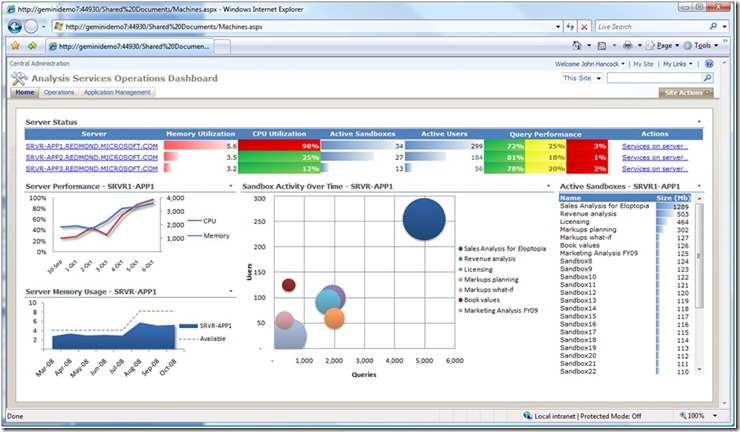Expand the toolbar overflow chevron
The width and height of the screenshot is (740, 432).
point(725,42)
